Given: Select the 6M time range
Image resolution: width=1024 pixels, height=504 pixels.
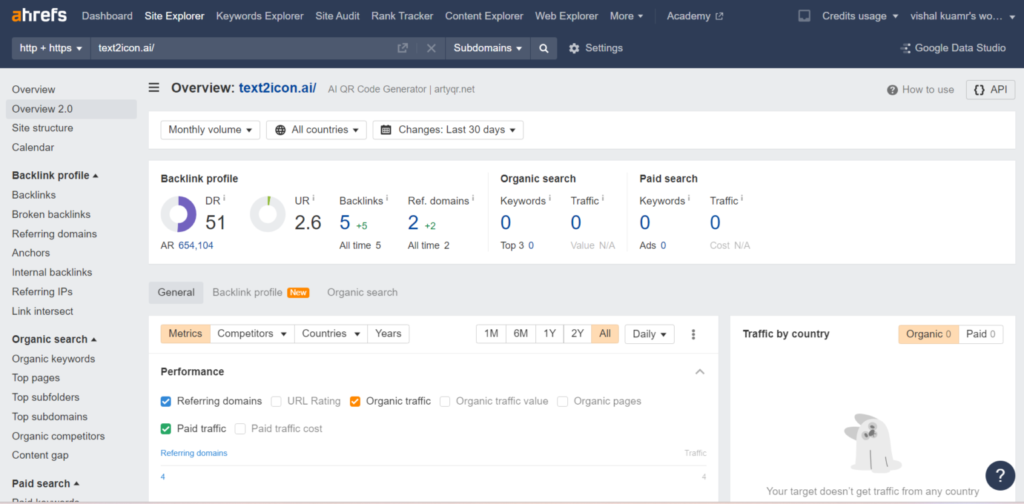Looking at the screenshot, I should click(520, 334).
